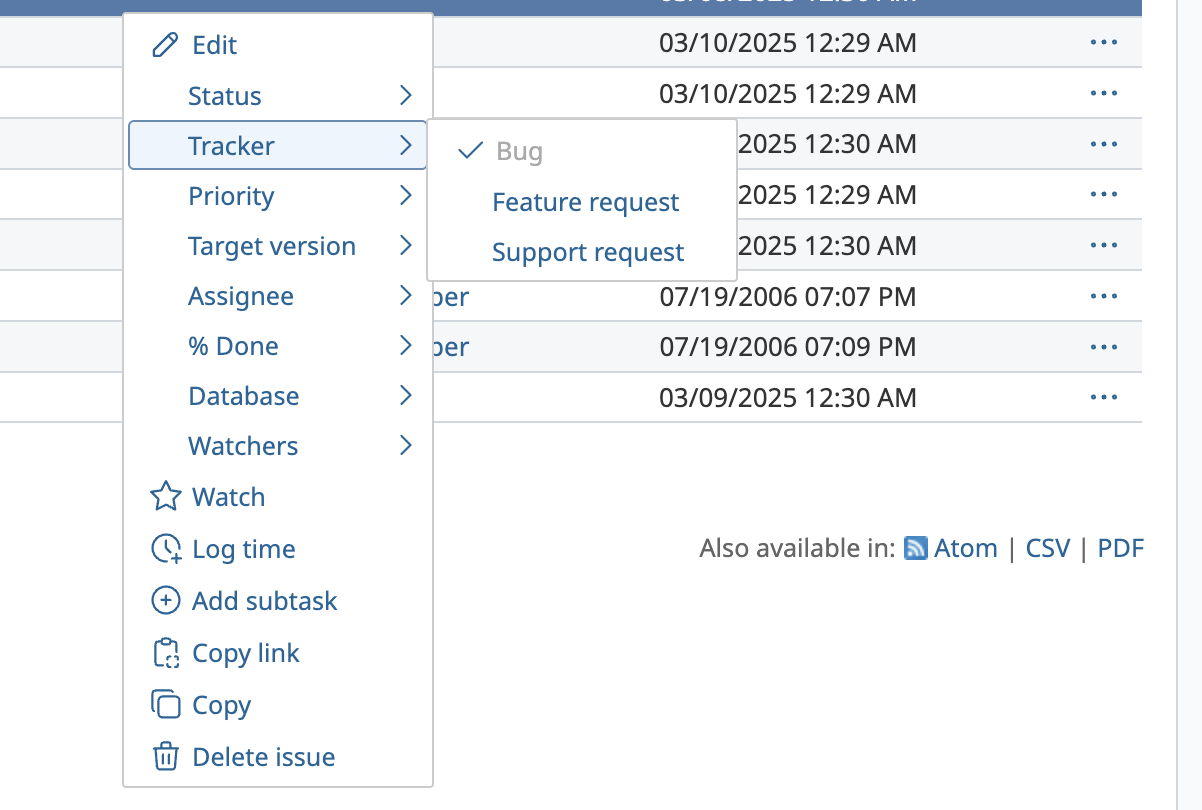
Task: Click the star Watch icon
Action: point(165,497)
